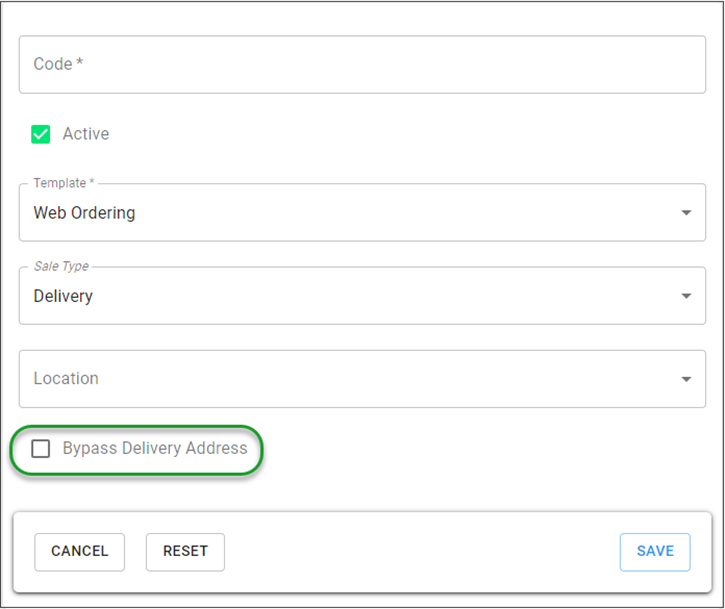The image size is (725, 609).
Task: Click the Bypass Delivery Address label text
Action: click(155, 449)
